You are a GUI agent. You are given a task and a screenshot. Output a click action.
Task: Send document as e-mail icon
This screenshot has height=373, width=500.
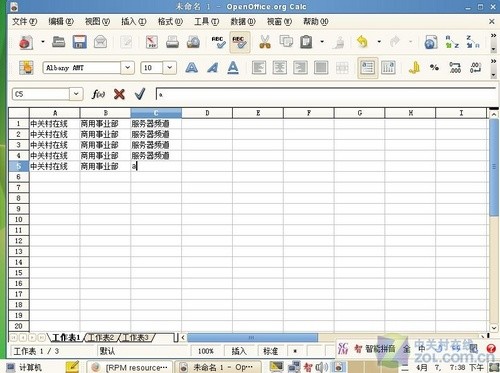click(x=100, y=42)
